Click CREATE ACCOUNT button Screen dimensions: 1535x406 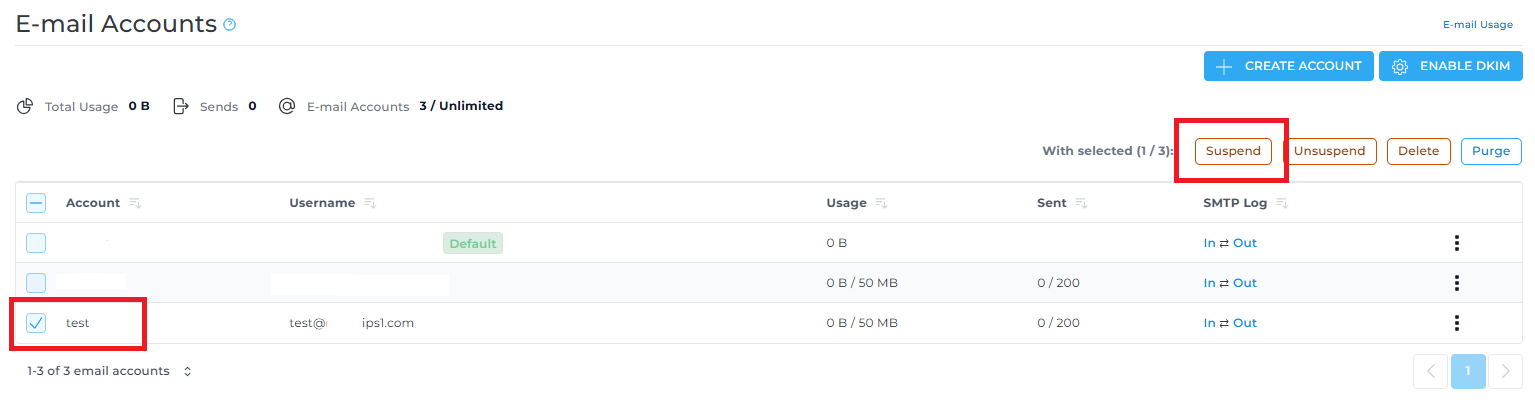tap(1288, 66)
